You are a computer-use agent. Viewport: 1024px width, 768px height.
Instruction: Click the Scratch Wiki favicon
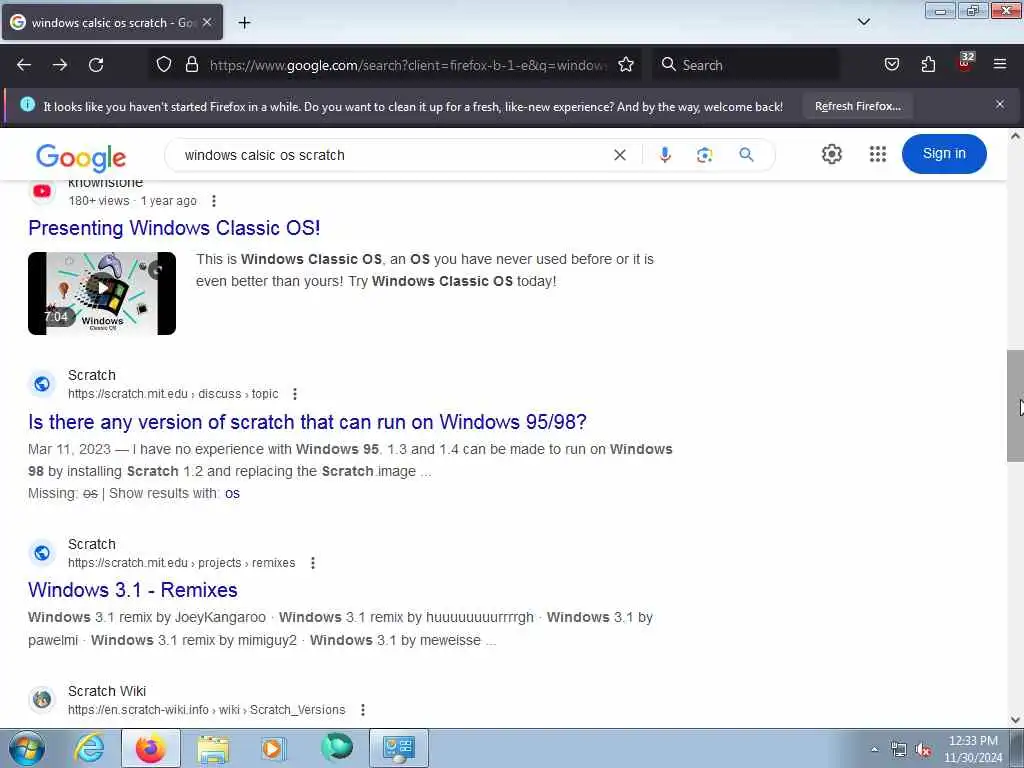[x=42, y=699]
